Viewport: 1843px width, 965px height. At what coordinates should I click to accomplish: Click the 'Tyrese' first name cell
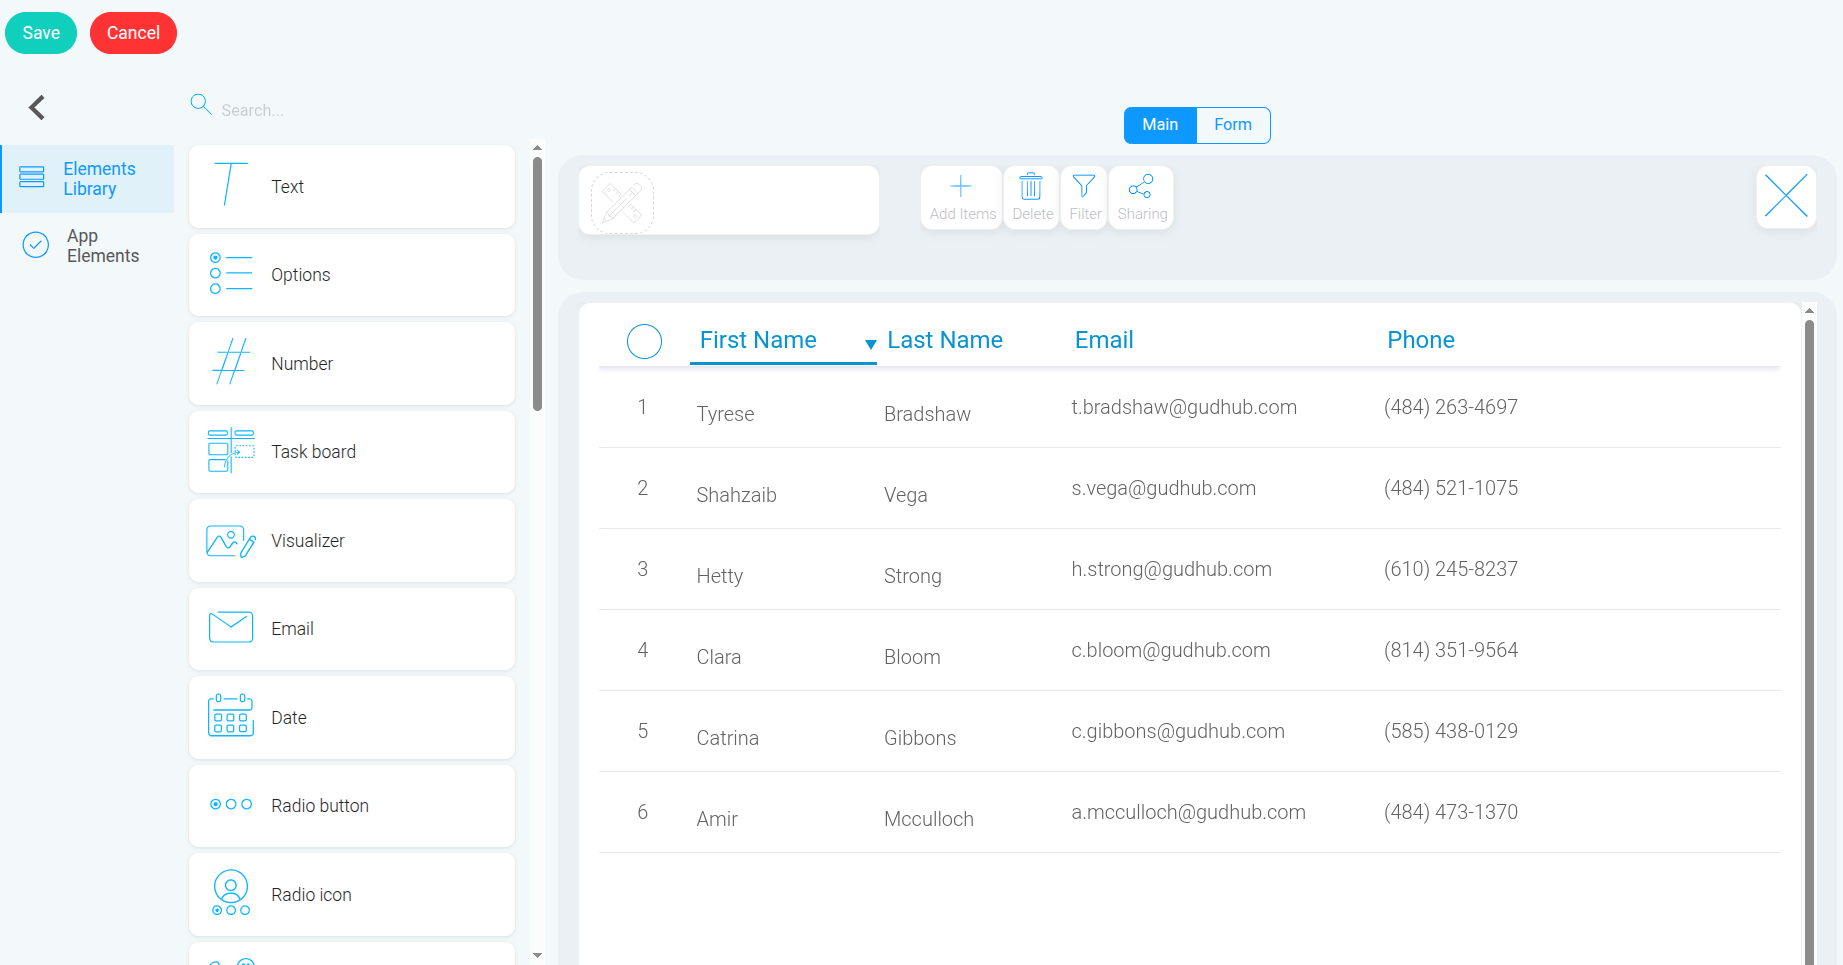click(725, 414)
